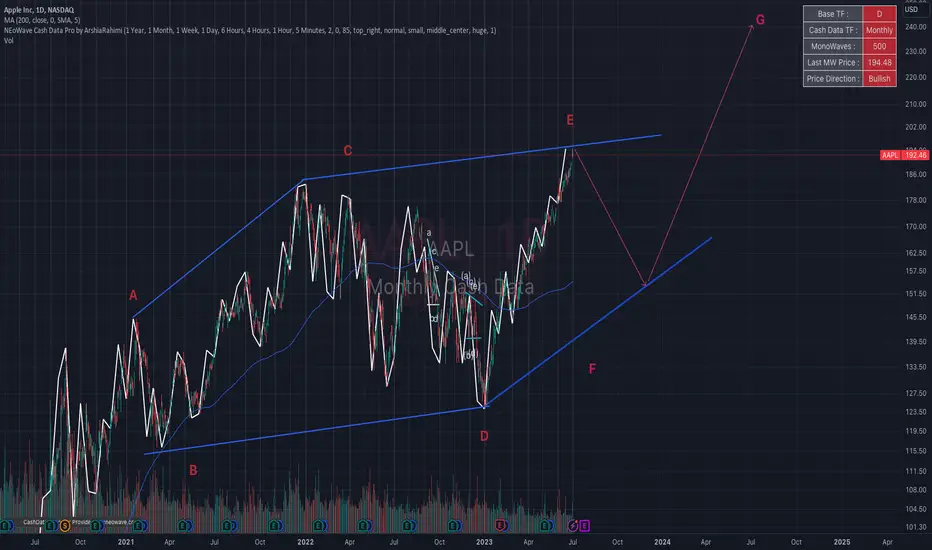Click the Cash Data TF label cell
932x550 pixels.
point(833,30)
